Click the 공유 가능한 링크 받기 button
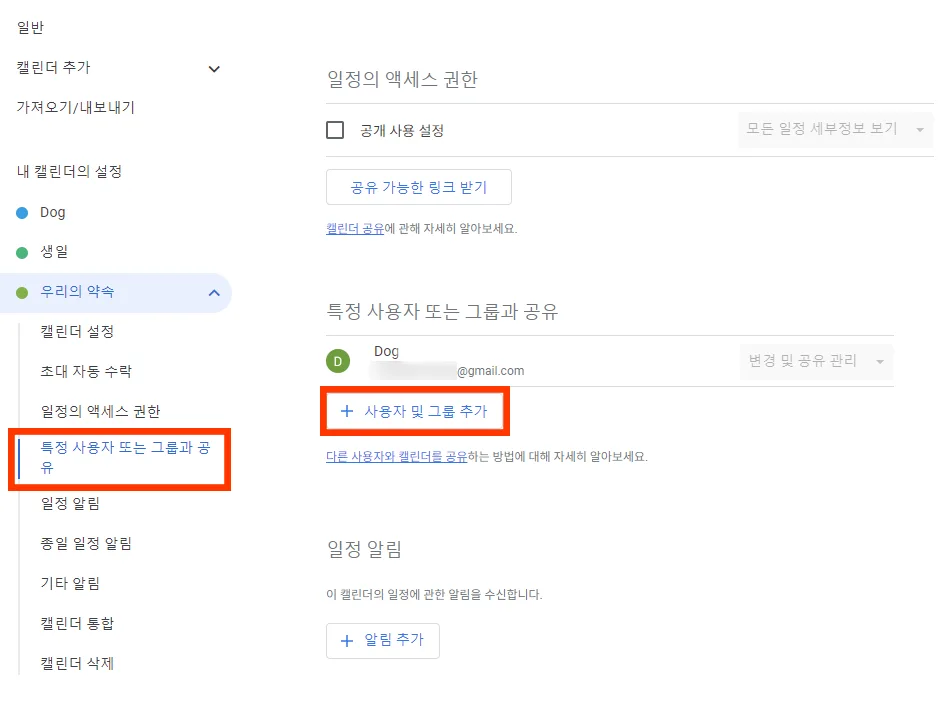This screenshot has width=938, height=707. pyautogui.click(x=419, y=187)
